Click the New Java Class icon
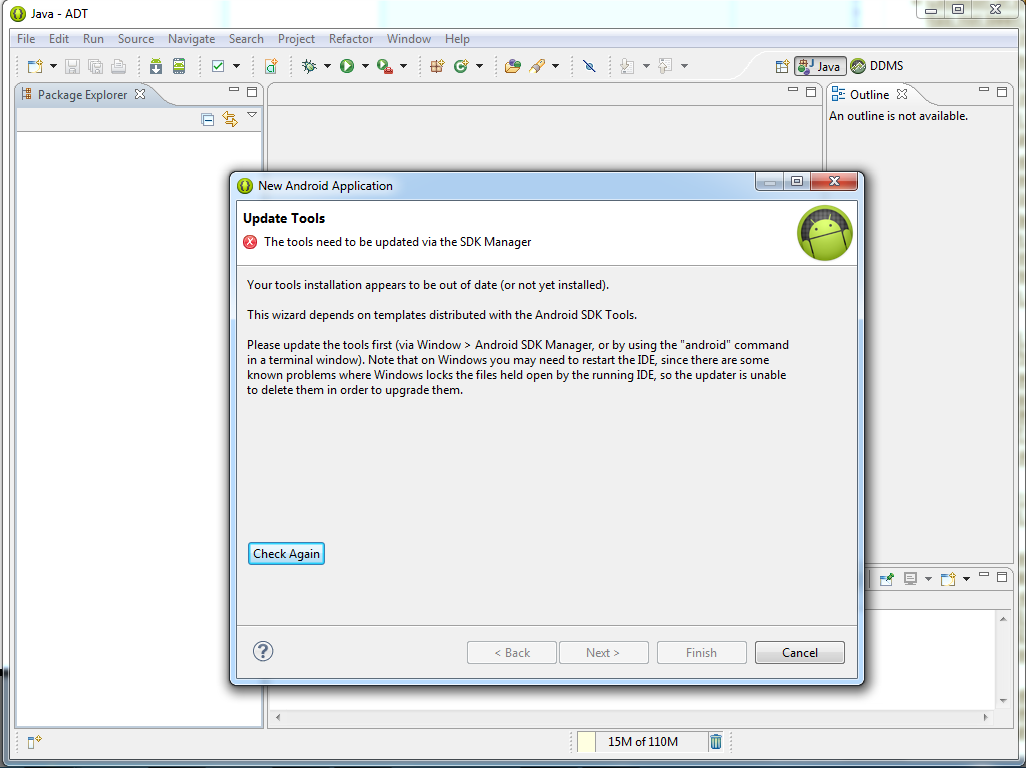Viewport: 1026px width, 768px height. (461, 66)
